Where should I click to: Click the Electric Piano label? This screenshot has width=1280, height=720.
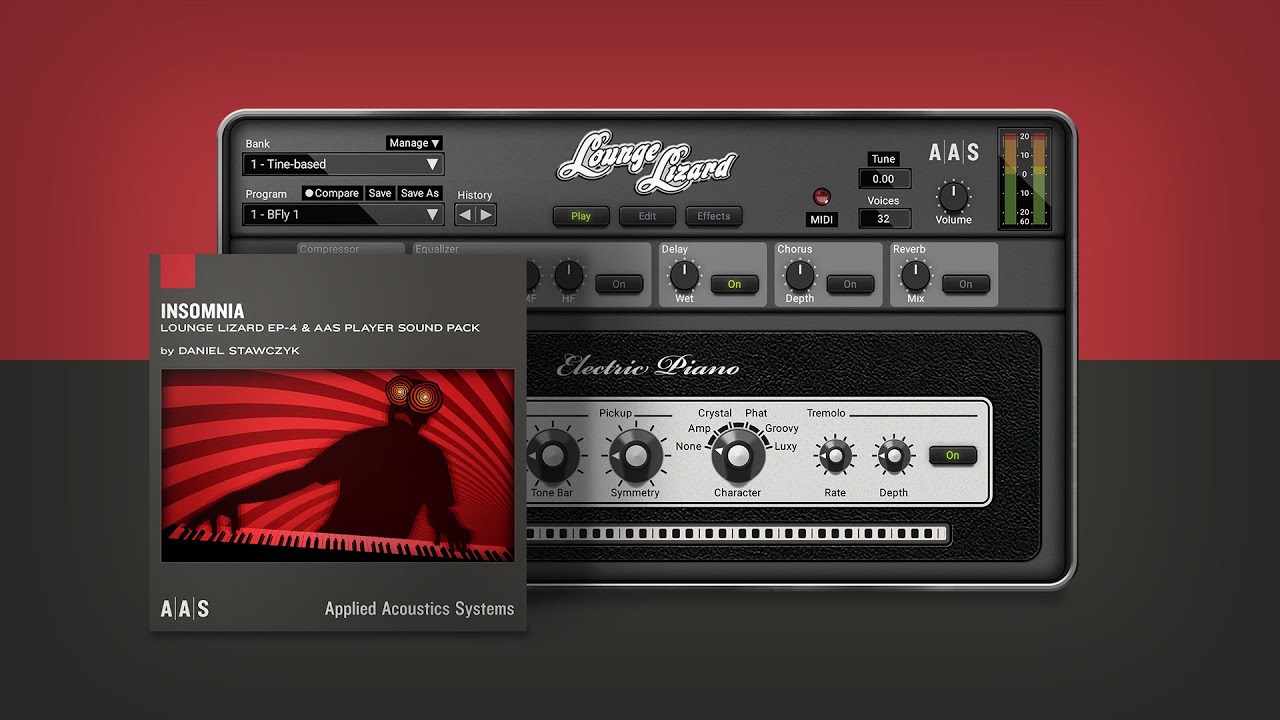pos(648,367)
